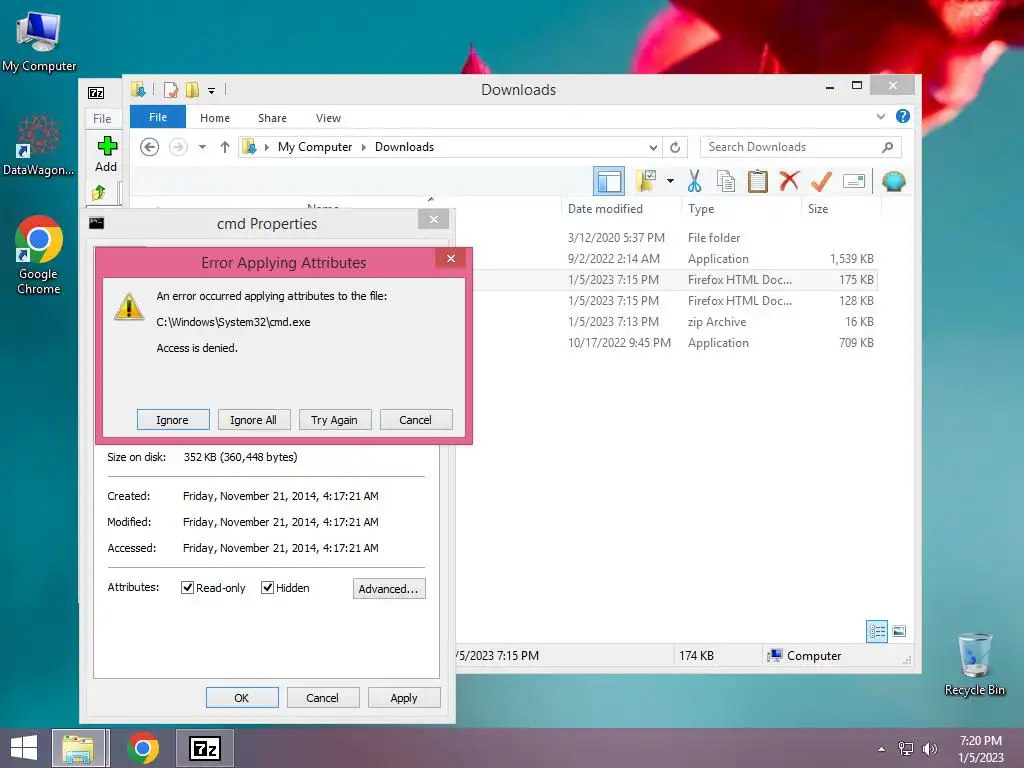This screenshot has height=768, width=1024.
Task: Close the Error Applying Attributes dialog
Action: pyautogui.click(x=451, y=259)
